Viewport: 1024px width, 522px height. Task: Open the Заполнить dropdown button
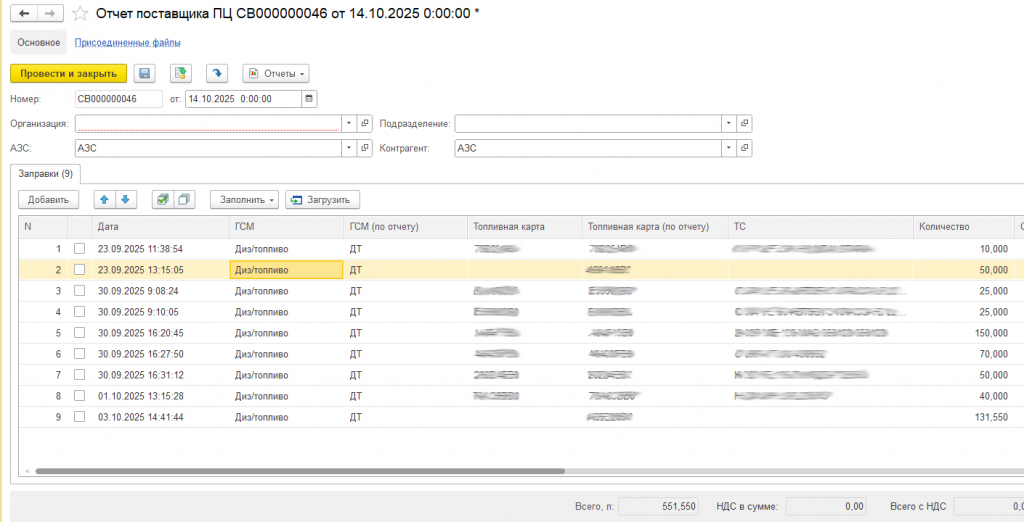(x=244, y=200)
